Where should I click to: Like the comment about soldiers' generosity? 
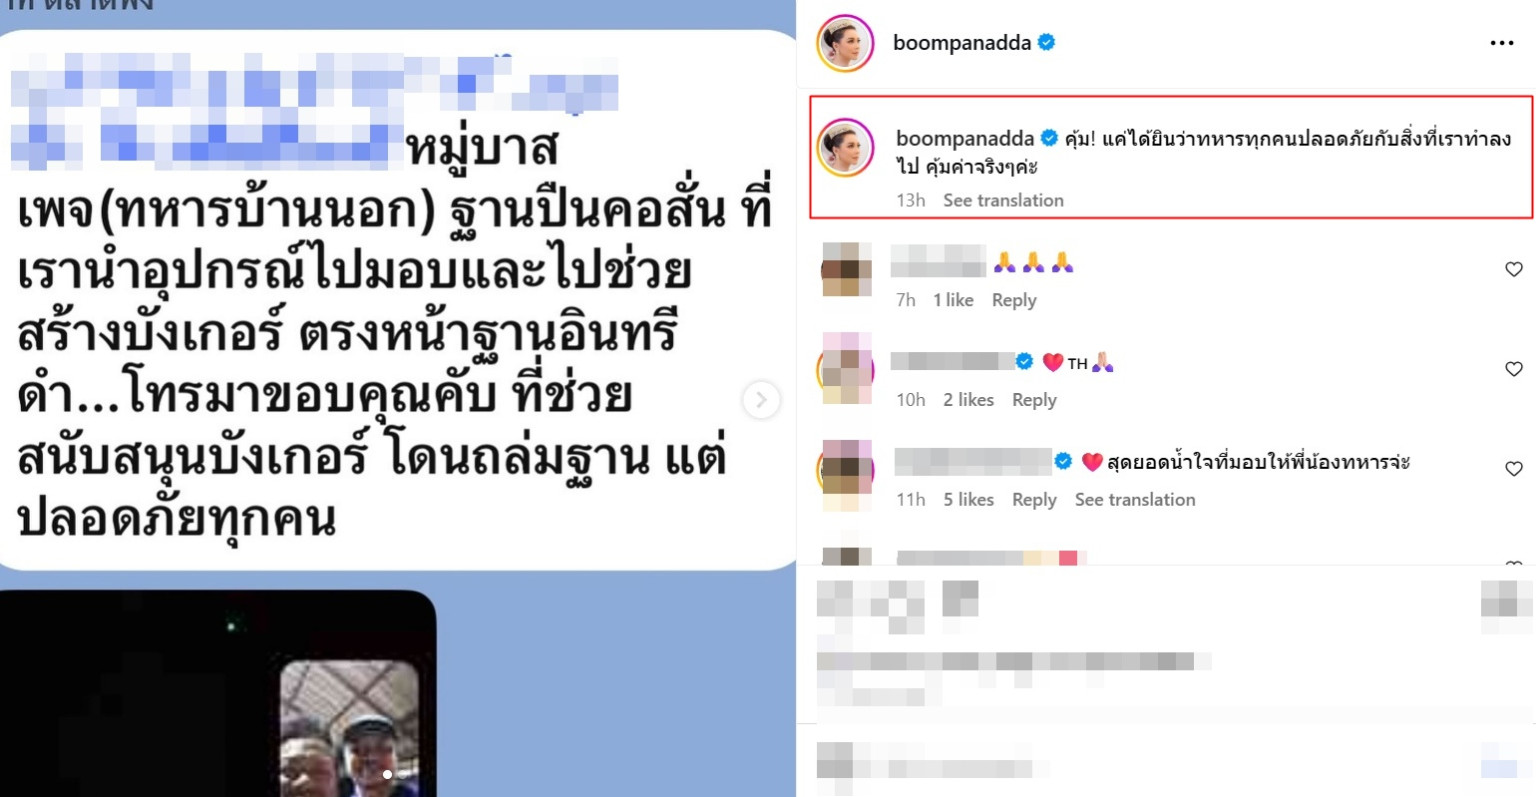click(x=1513, y=468)
